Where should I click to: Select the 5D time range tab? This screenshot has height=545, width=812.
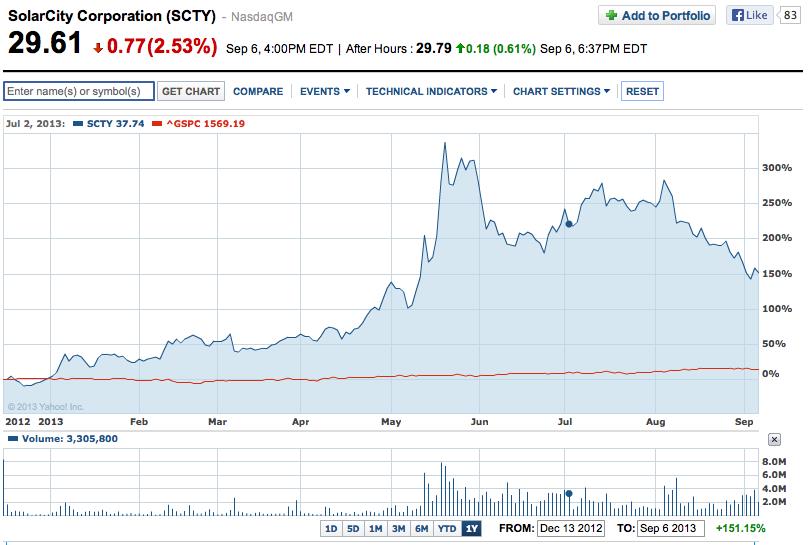[353, 528]
